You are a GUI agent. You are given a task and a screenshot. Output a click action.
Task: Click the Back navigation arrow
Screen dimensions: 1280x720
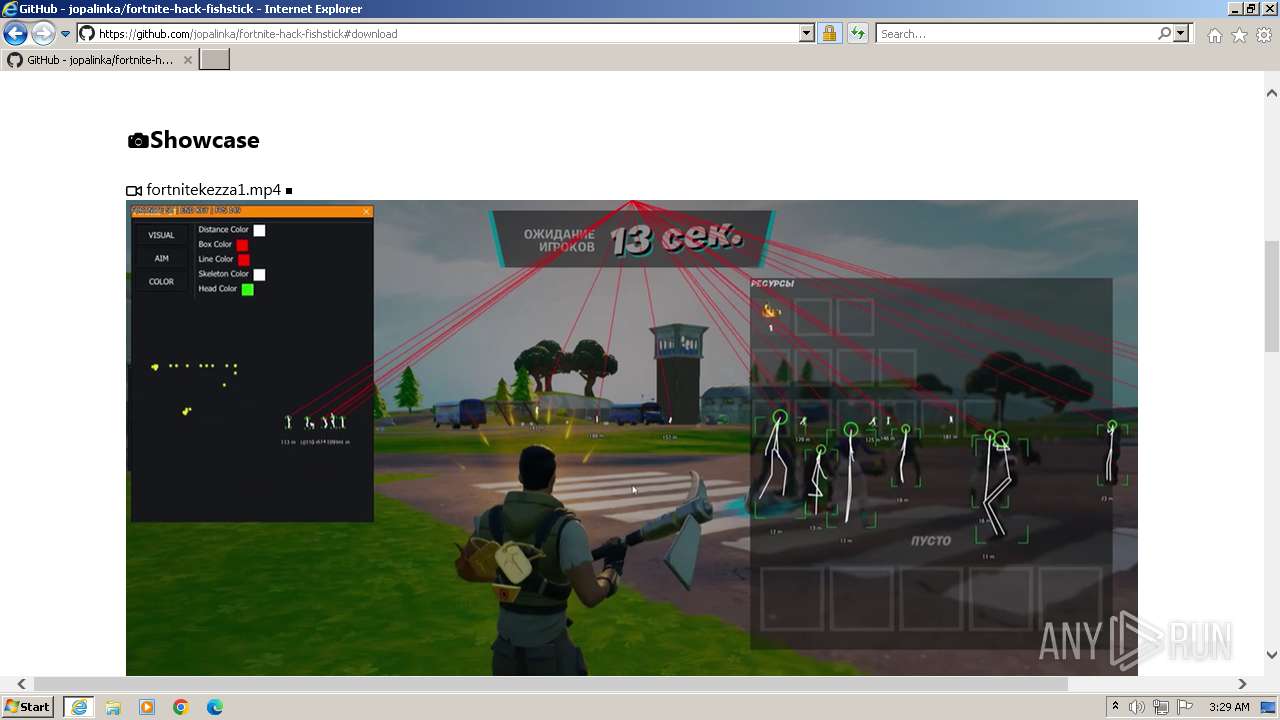click(x=15, y=33)
